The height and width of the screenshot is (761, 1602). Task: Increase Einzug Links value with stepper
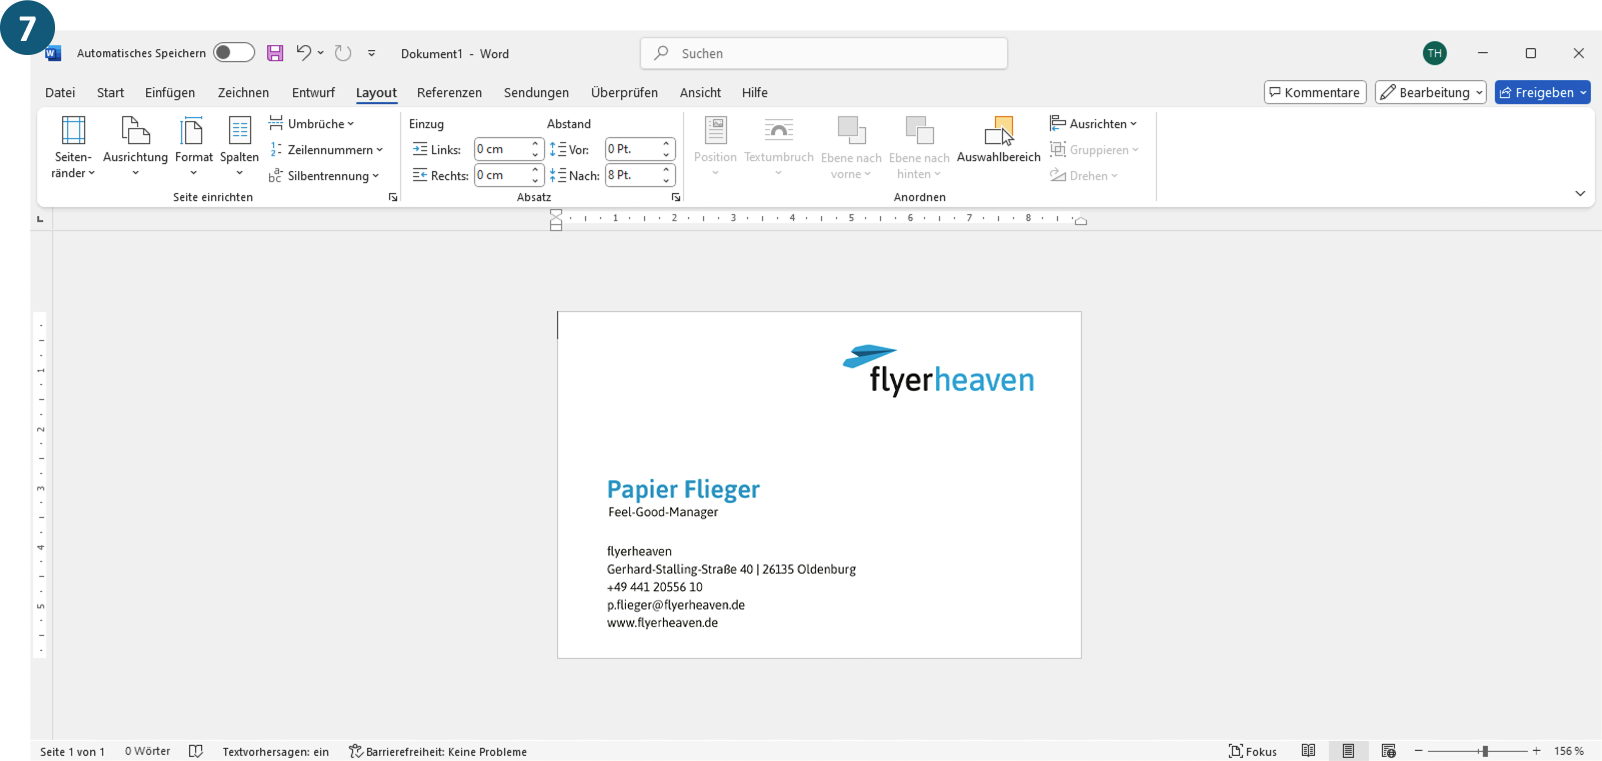[536, 144]
